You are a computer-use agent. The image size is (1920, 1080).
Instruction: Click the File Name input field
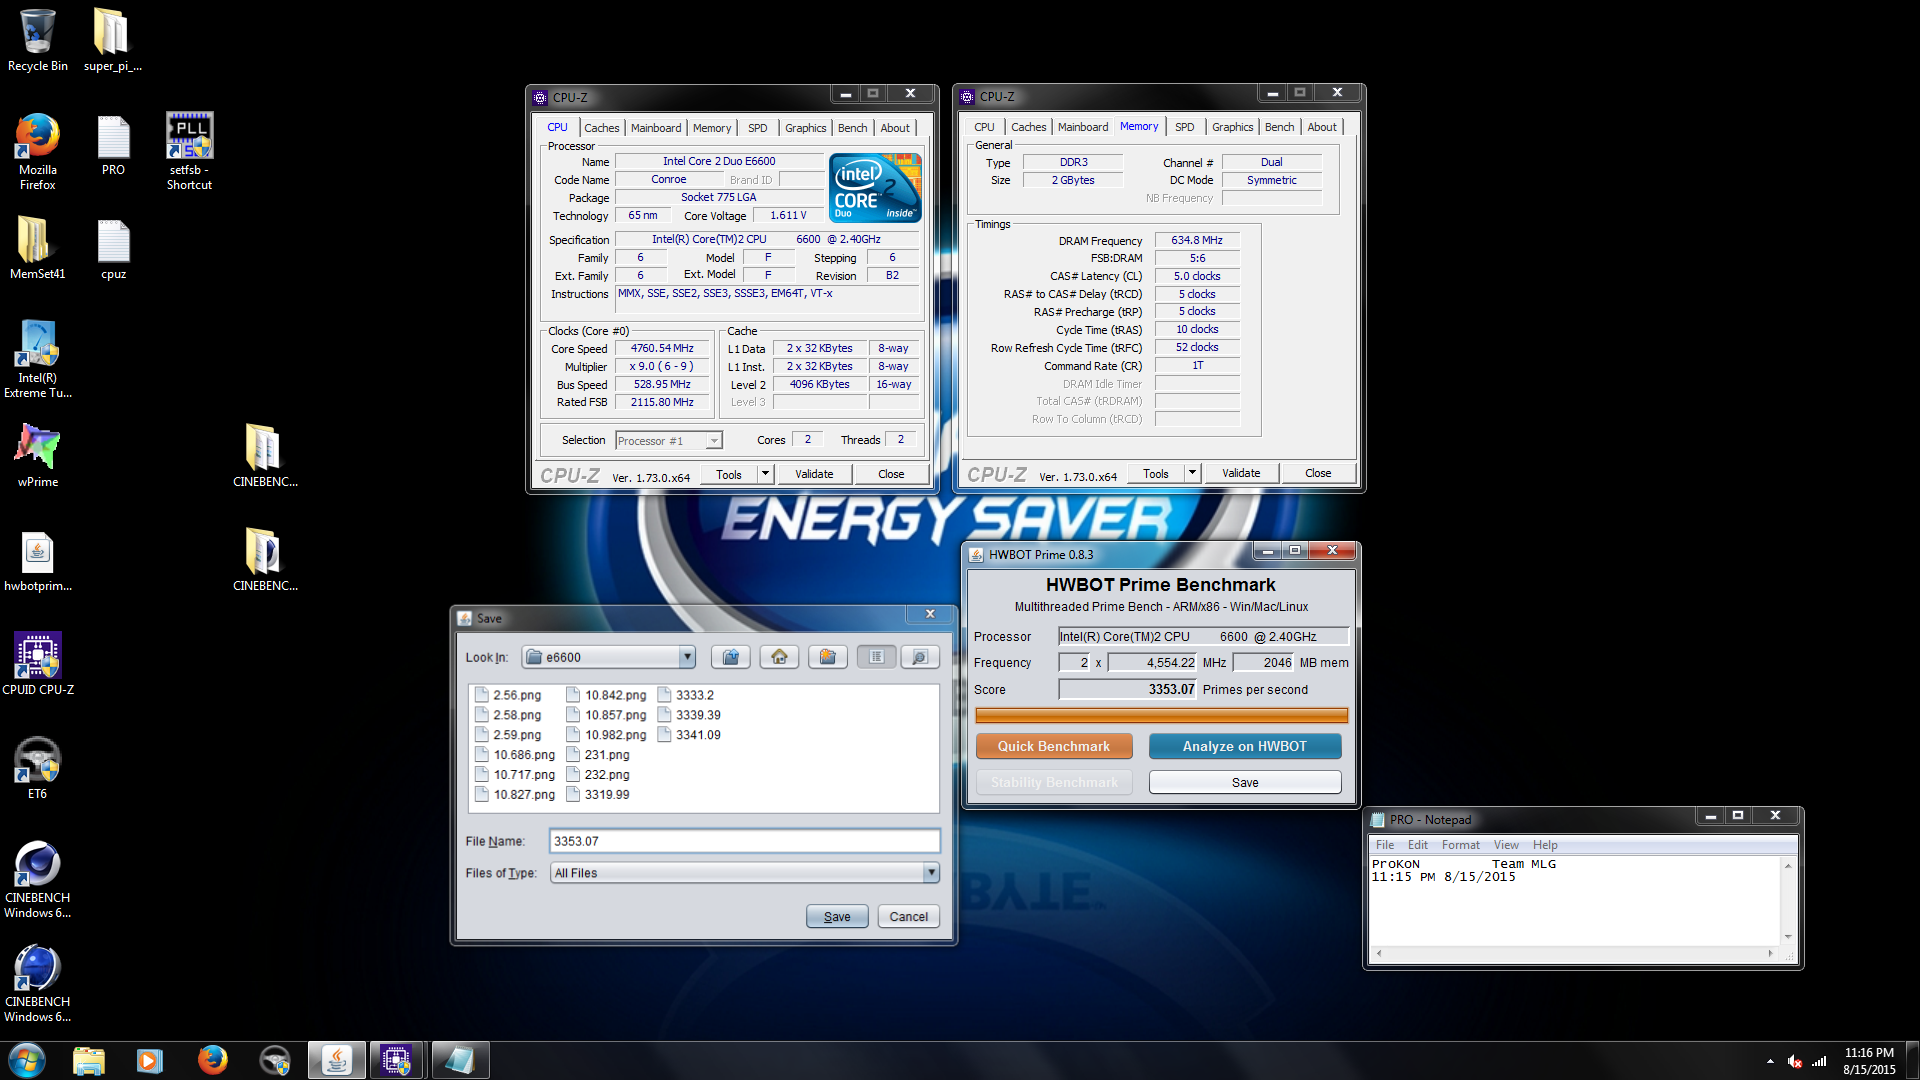click(x=744, y=841)
